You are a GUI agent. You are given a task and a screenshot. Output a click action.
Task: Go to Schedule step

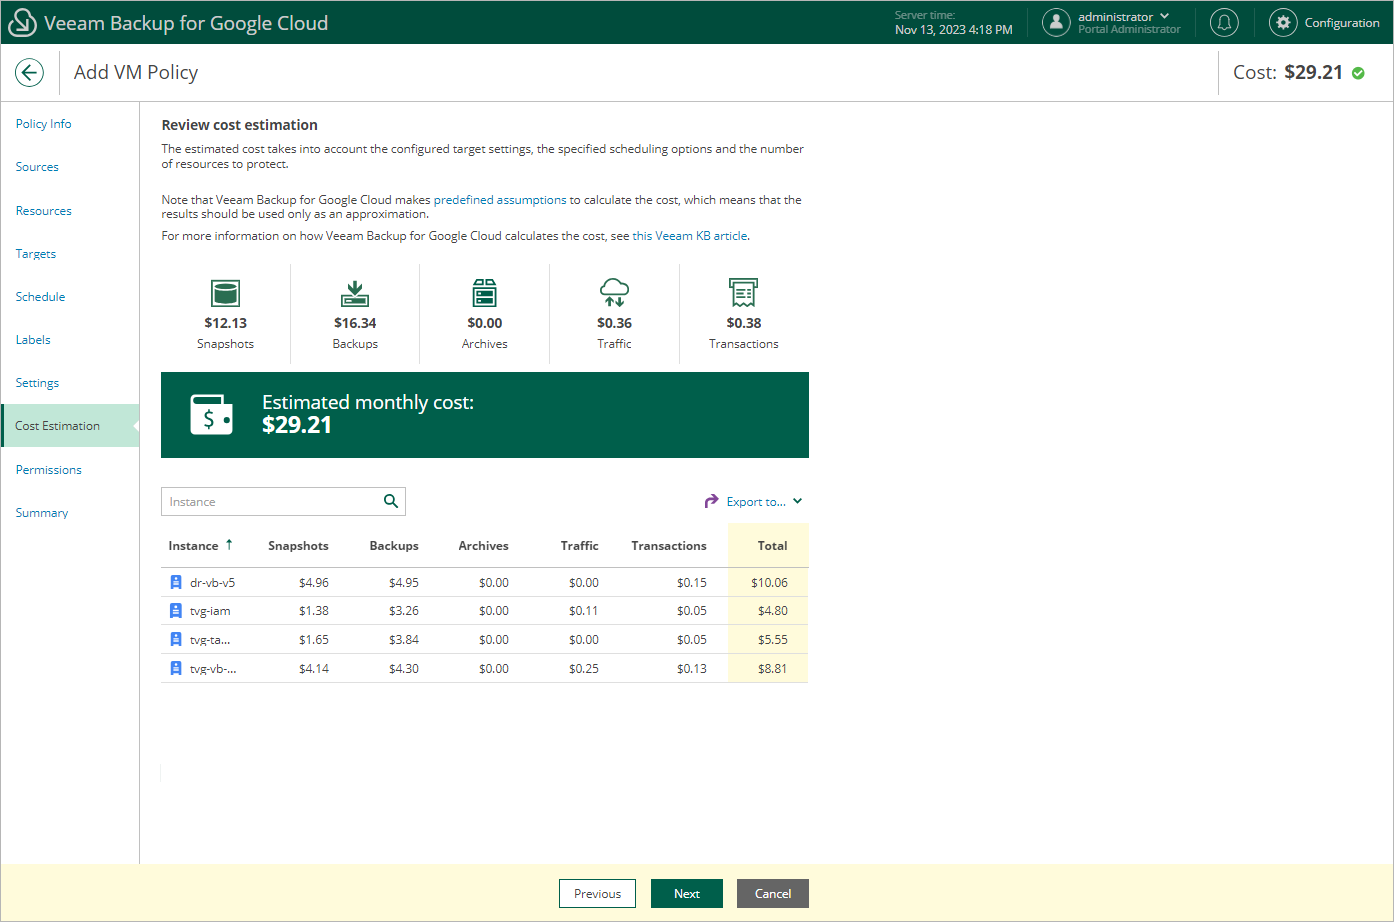click(40, 297)
